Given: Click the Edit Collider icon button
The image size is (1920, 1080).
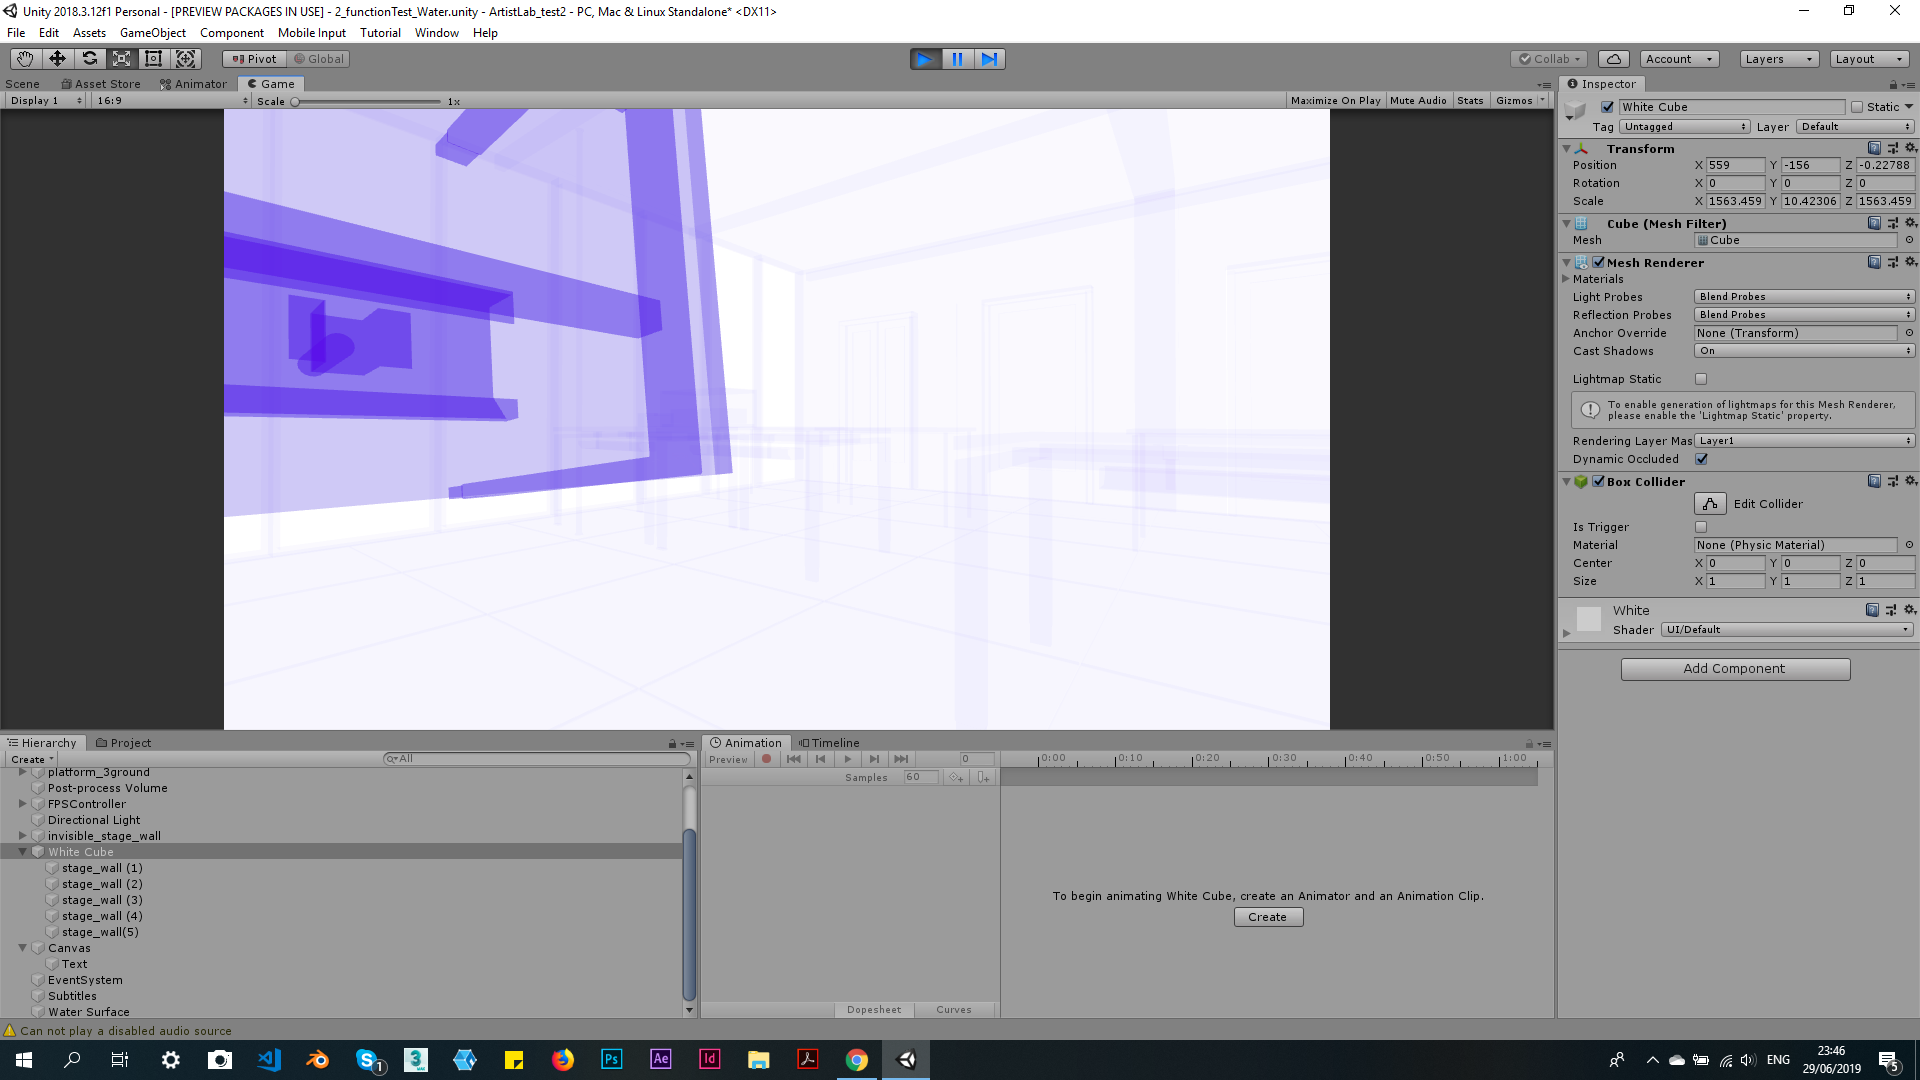Looking at the screenshot, I should [1710, 504].
